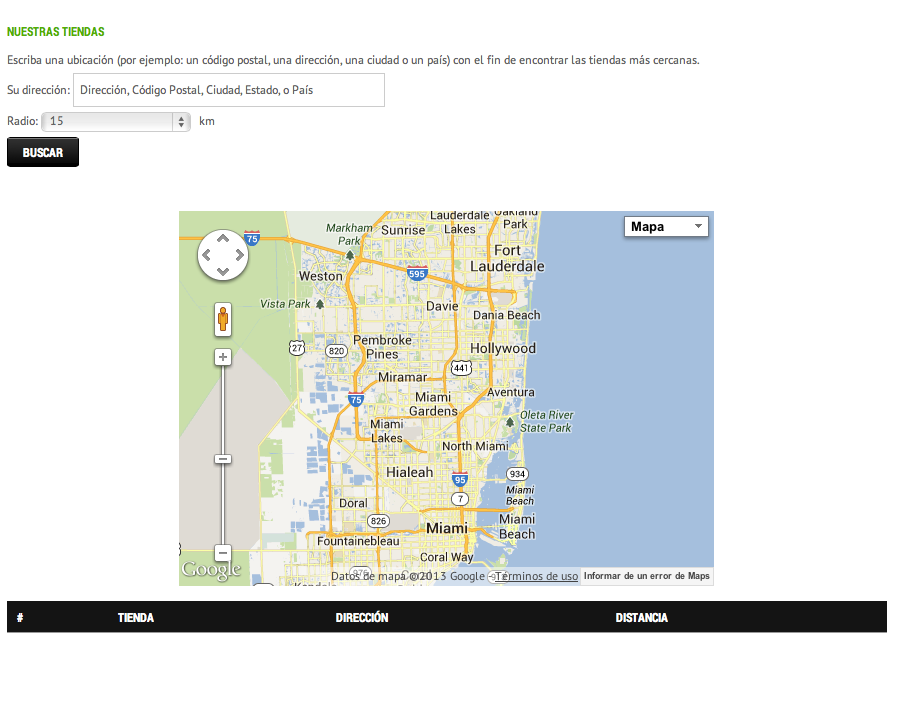Pan the map down with the arrow
This screenshot has height=717, width=921.
coord(223,271)
